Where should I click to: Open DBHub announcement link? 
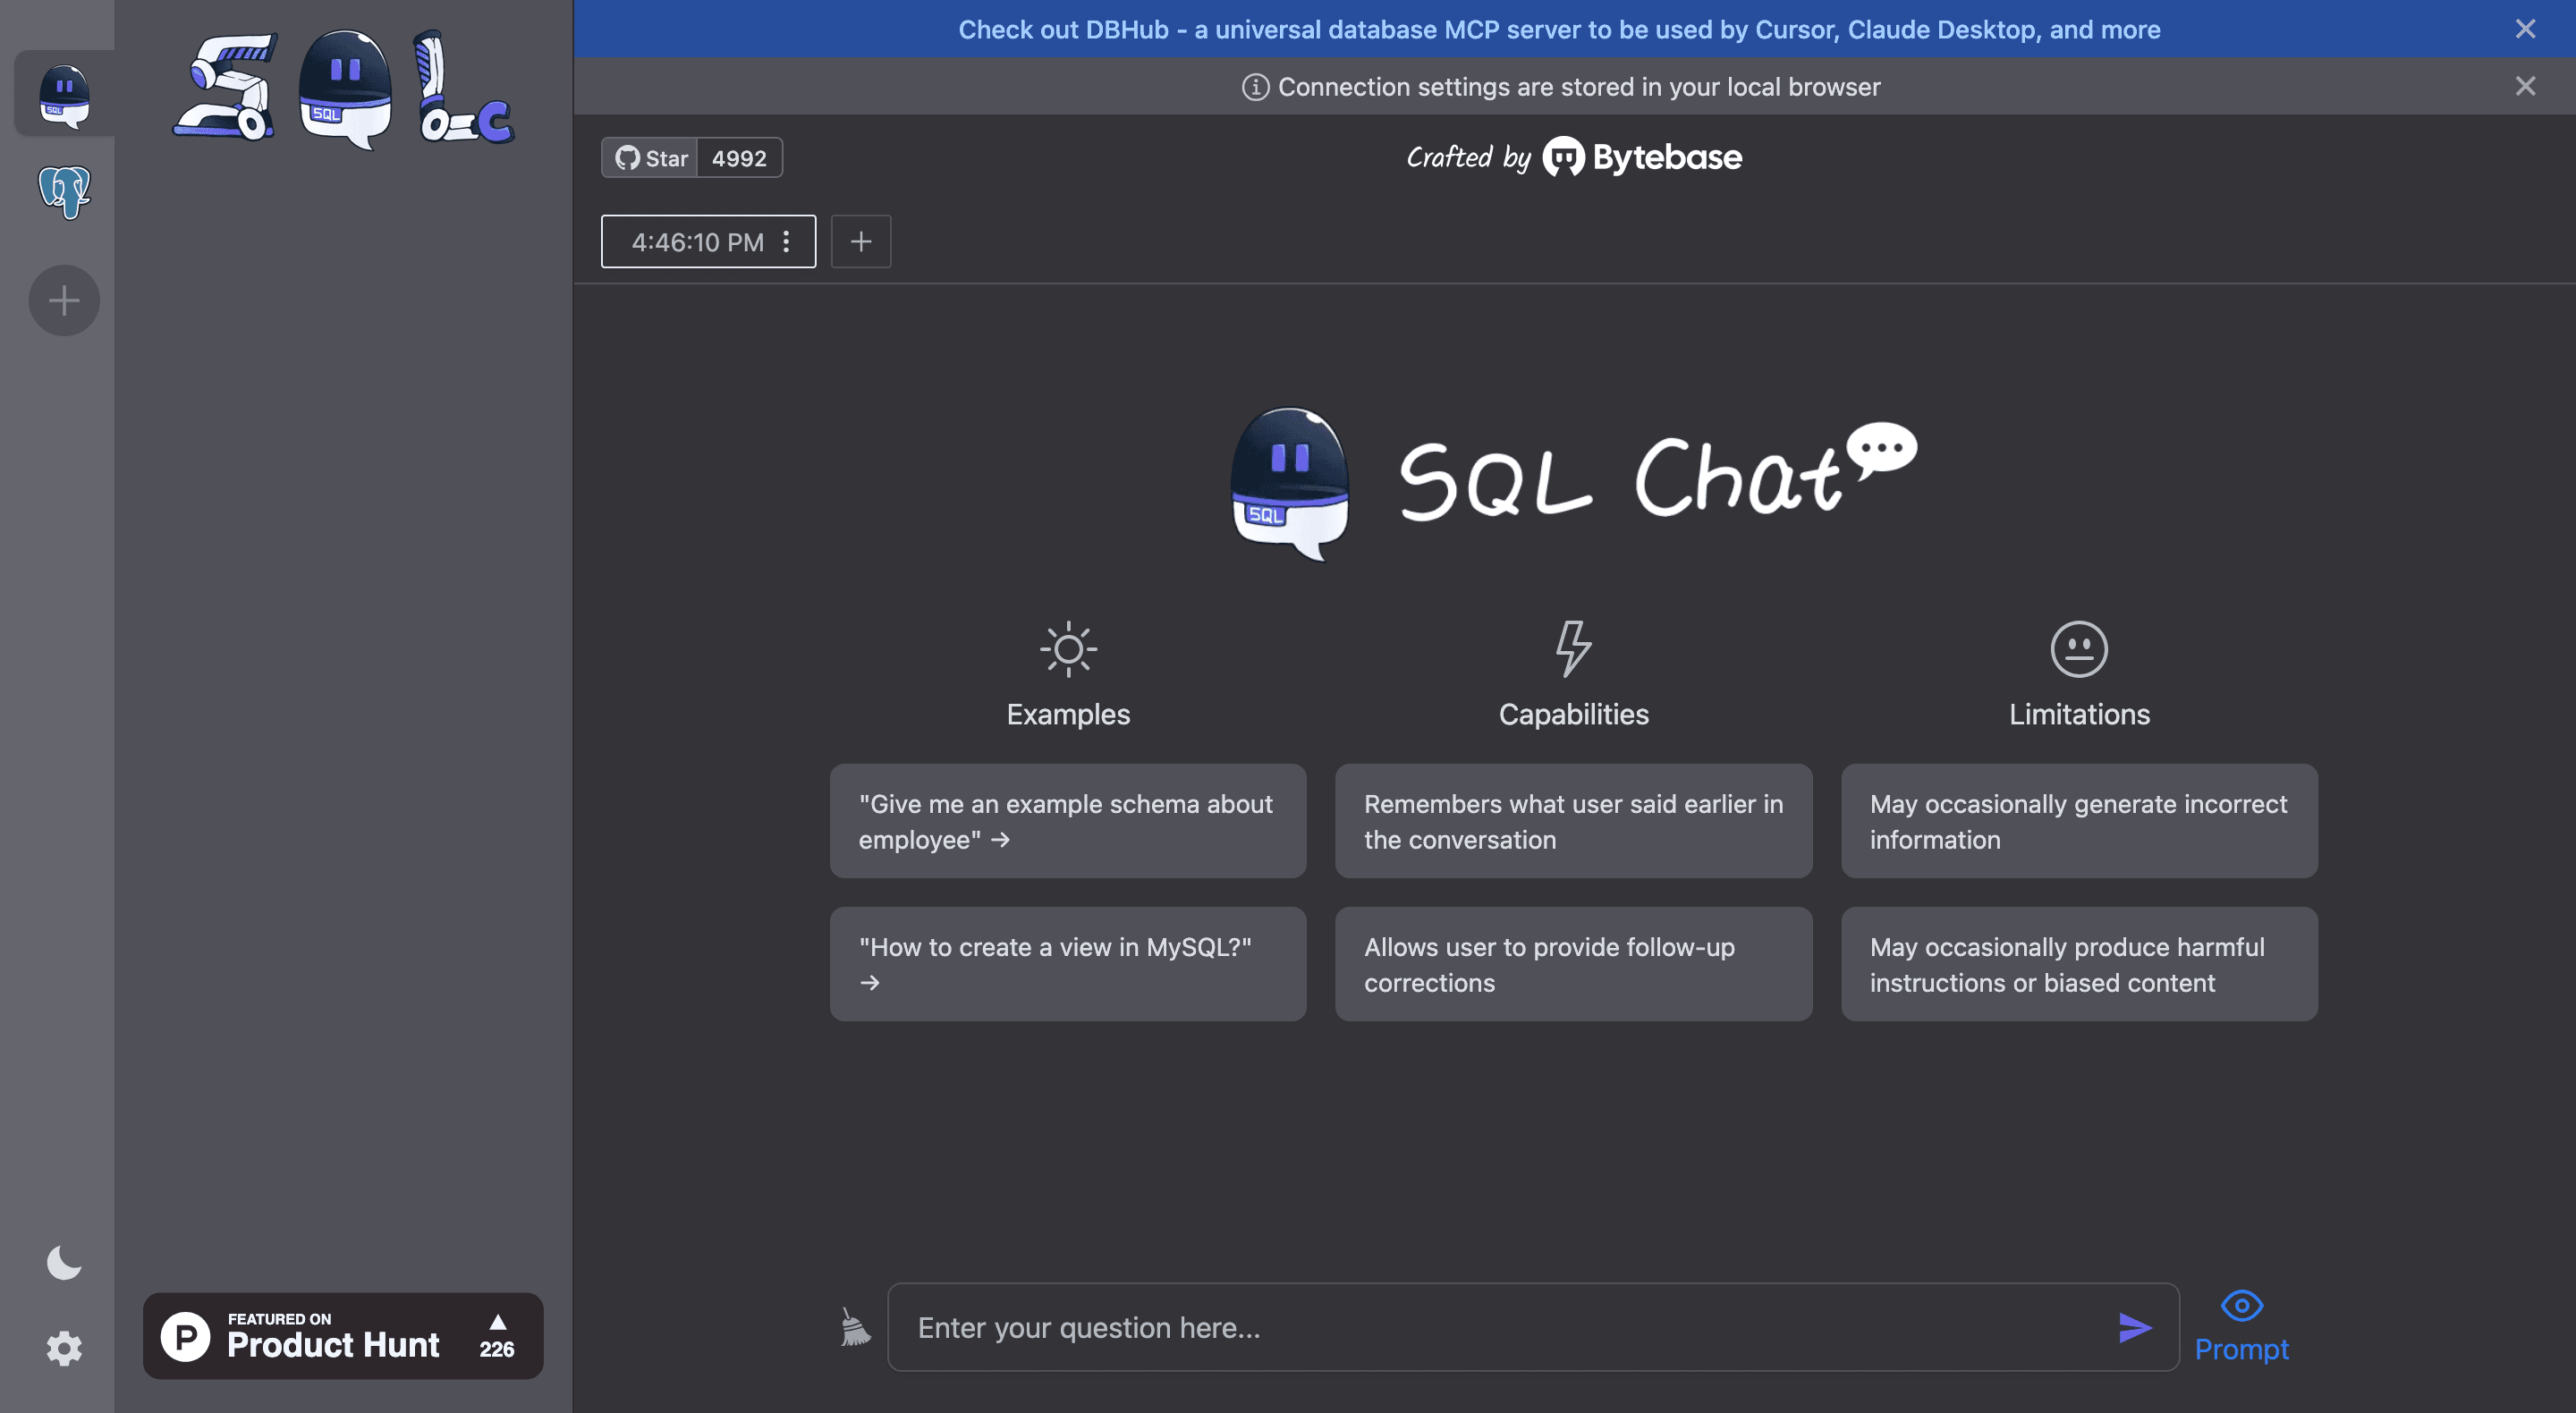[1559, 29]
